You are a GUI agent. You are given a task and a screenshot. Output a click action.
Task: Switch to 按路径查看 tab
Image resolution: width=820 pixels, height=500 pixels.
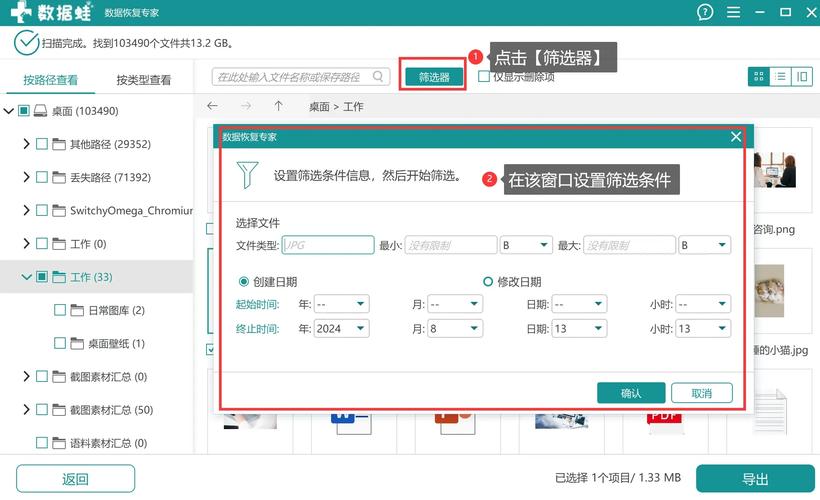tap(50, 79)
